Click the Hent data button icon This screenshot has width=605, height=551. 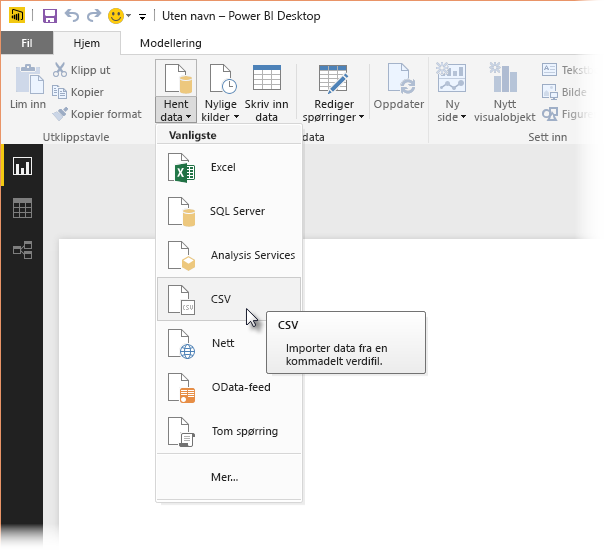pos(178,79)
